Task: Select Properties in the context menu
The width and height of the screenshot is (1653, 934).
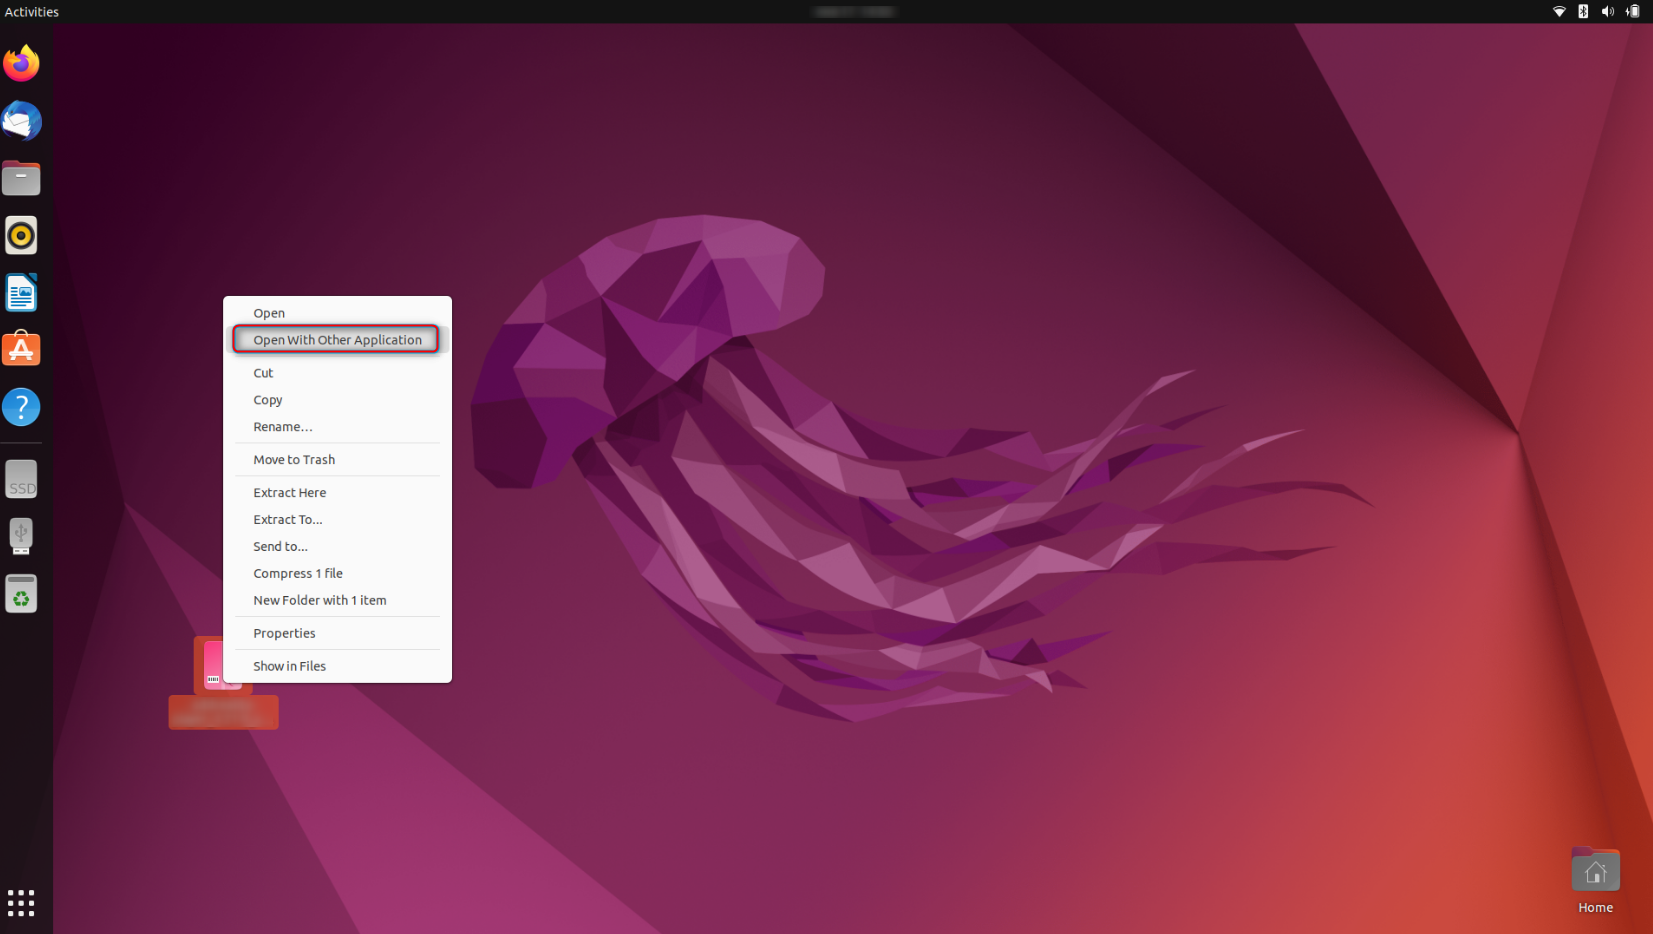Action: click(284, 634)
